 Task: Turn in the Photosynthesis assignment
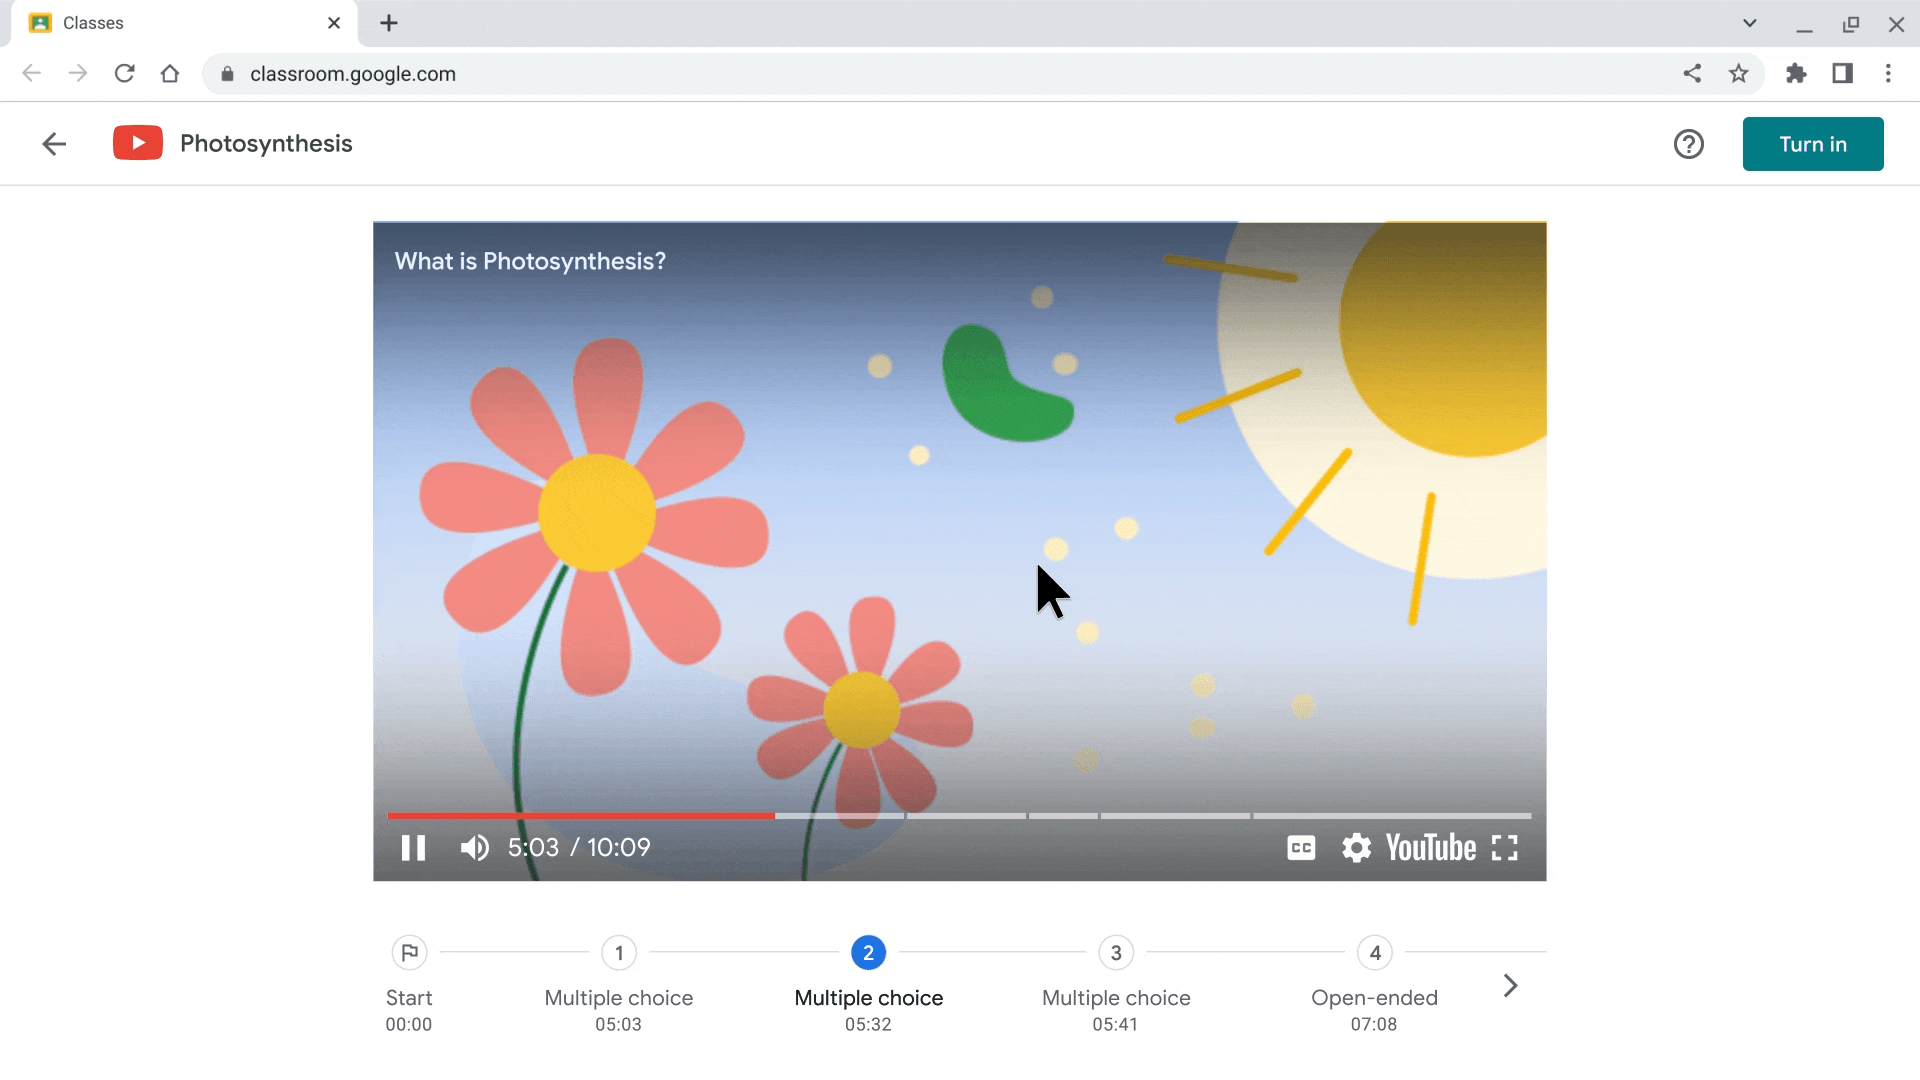[x=1813, y=143]
